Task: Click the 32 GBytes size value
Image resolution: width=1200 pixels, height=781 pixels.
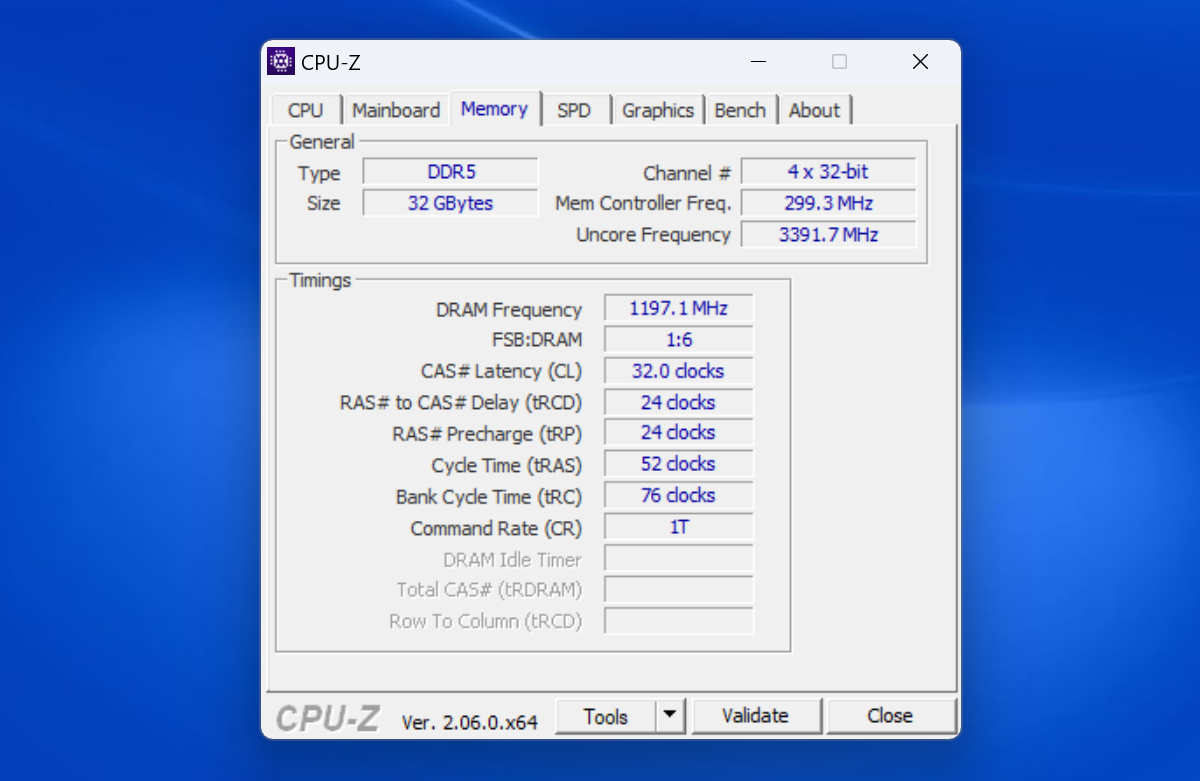Action: click(451, 203)
